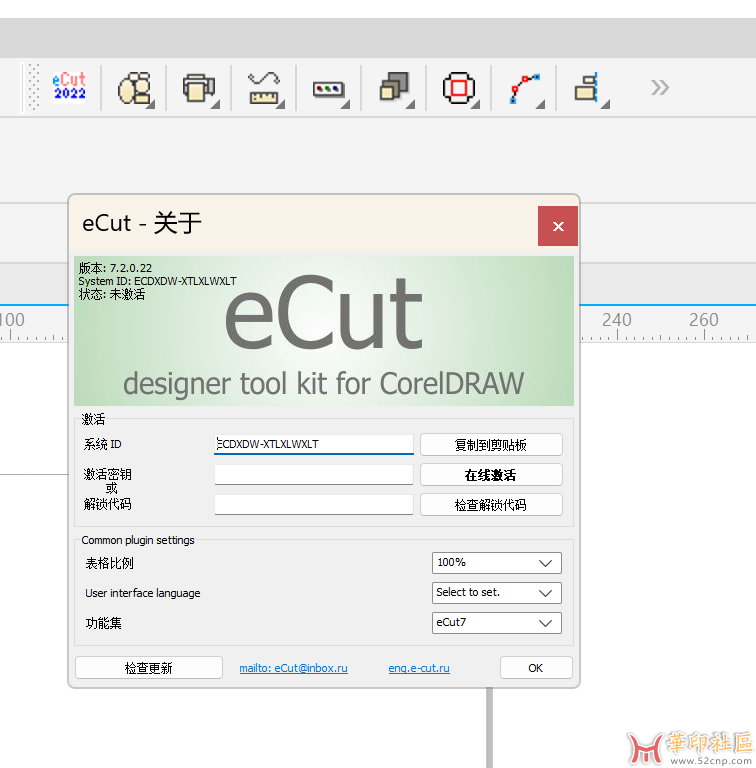Open the User interface language dropdown

496,593
